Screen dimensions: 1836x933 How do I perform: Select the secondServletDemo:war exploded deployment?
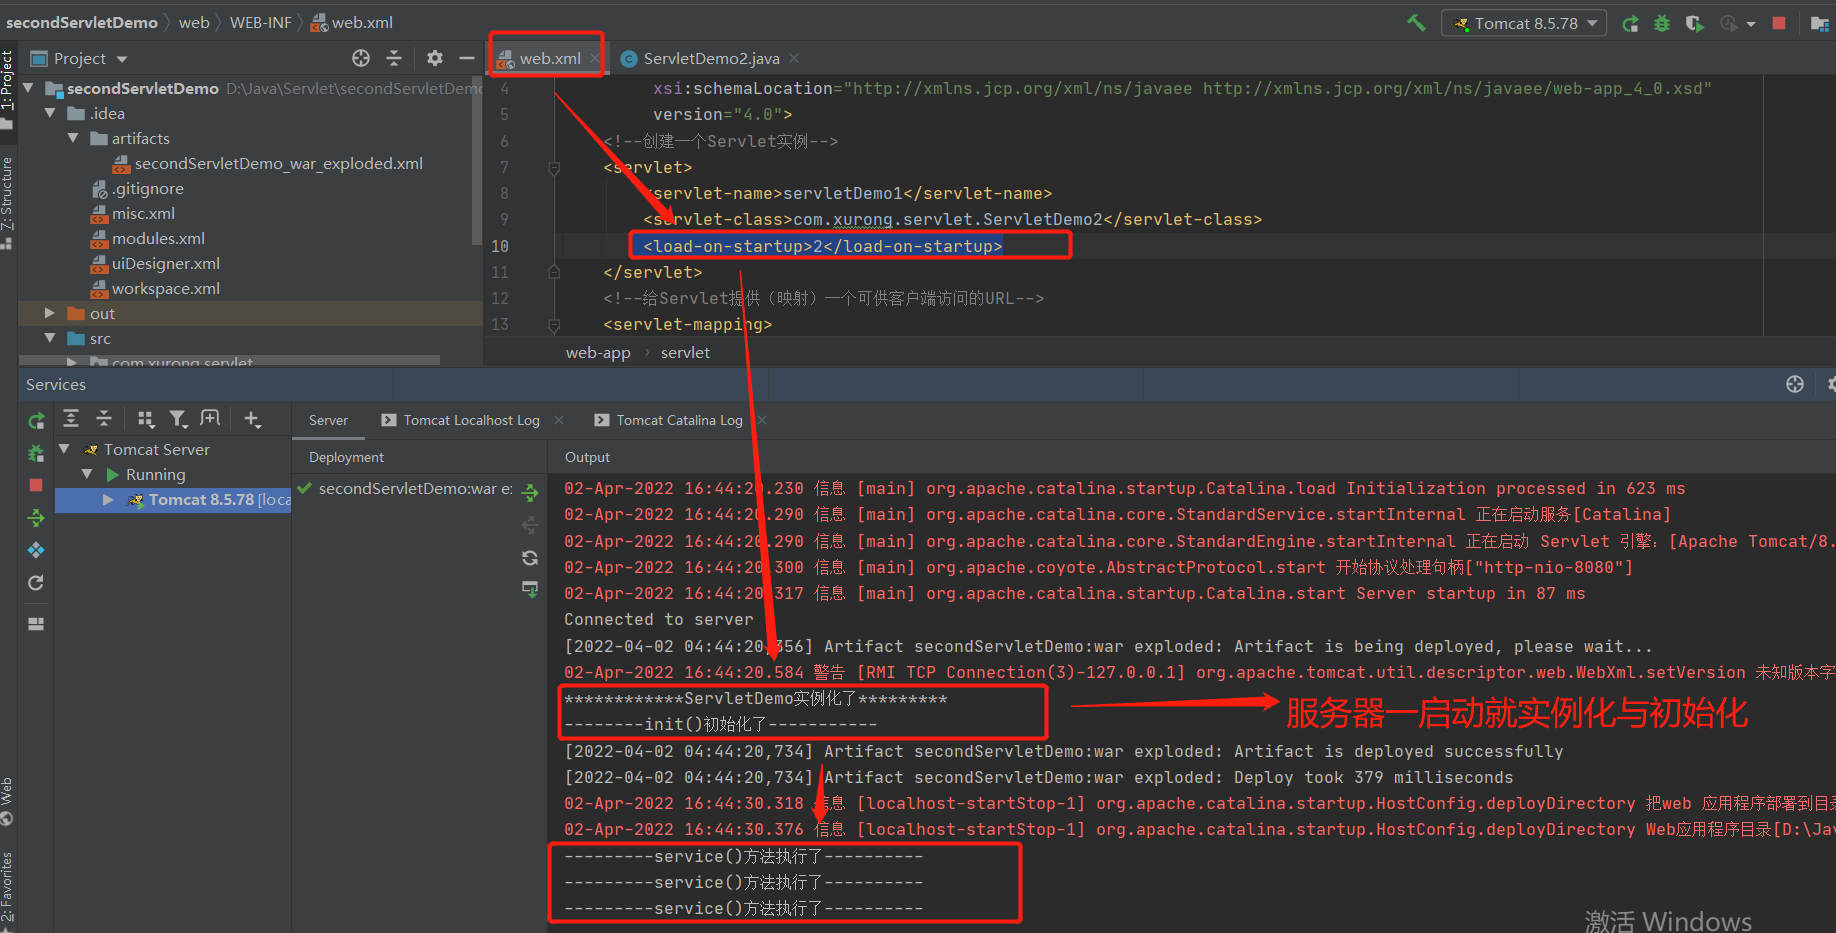pos(406,488)
